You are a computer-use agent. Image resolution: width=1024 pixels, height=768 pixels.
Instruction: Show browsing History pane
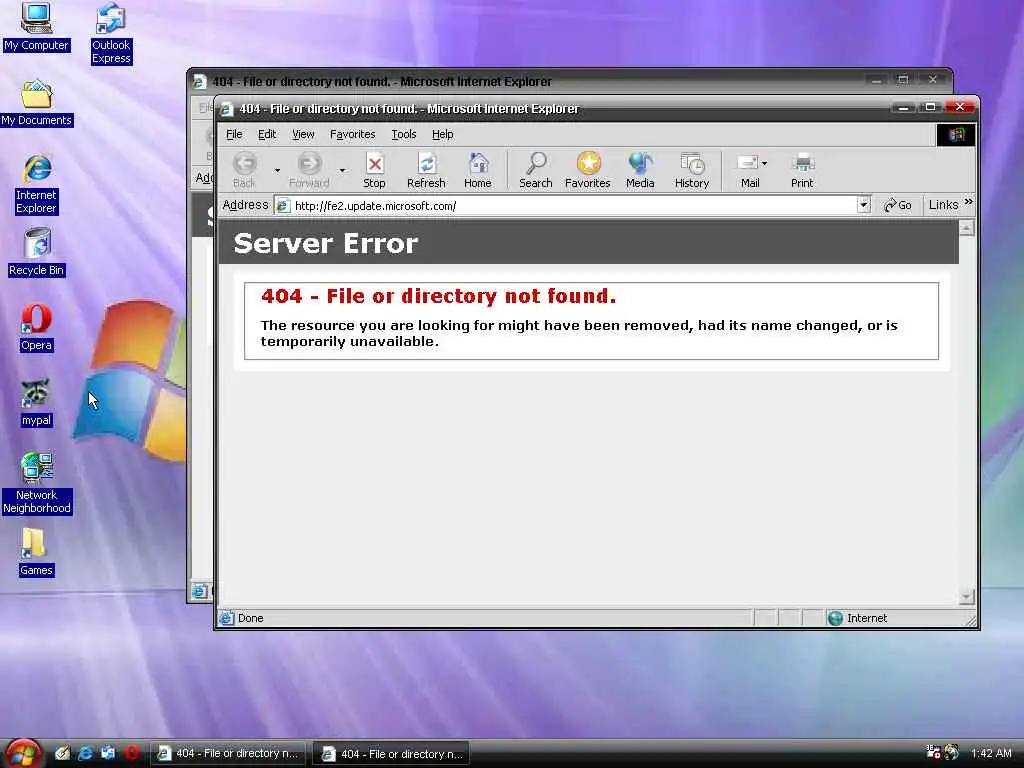[692, 170]
